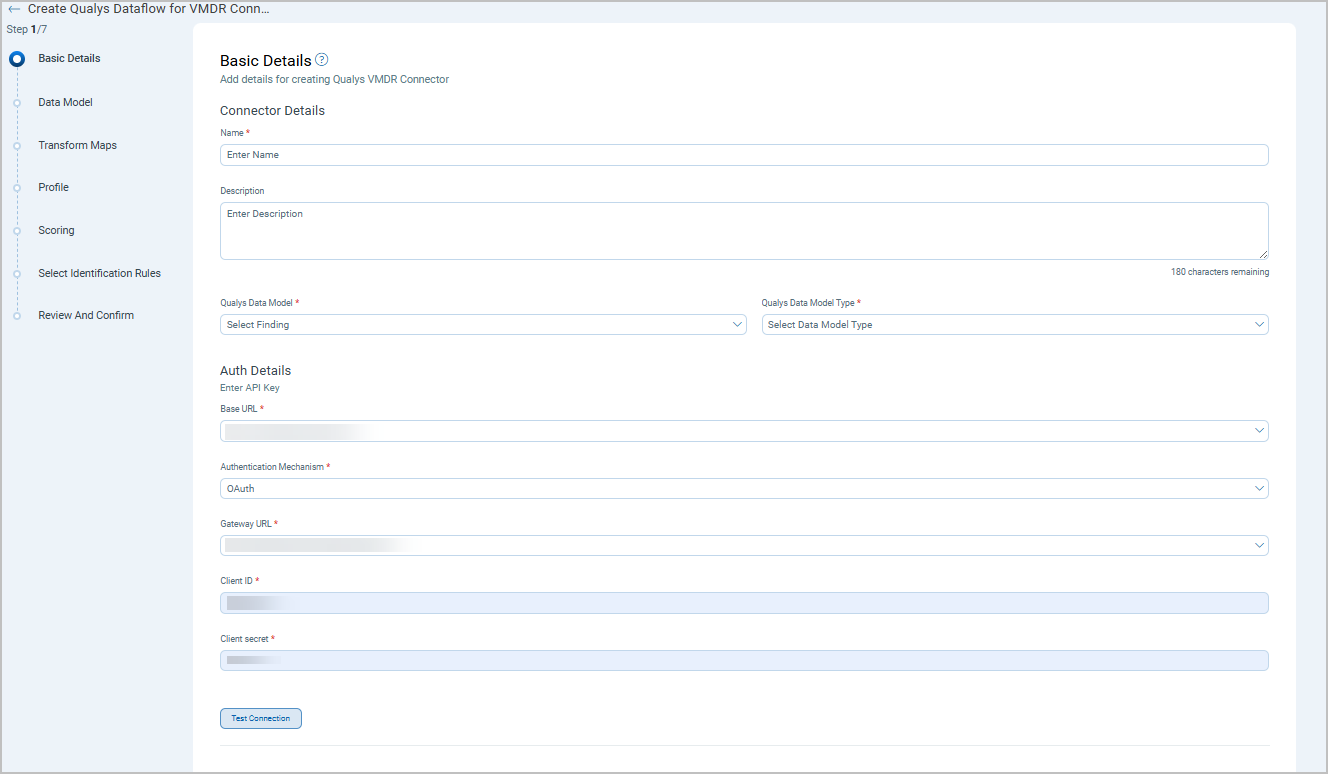Viewport: 1328px width, 774px height.
Task: Open the Profile step
Action: pos(53,187)
